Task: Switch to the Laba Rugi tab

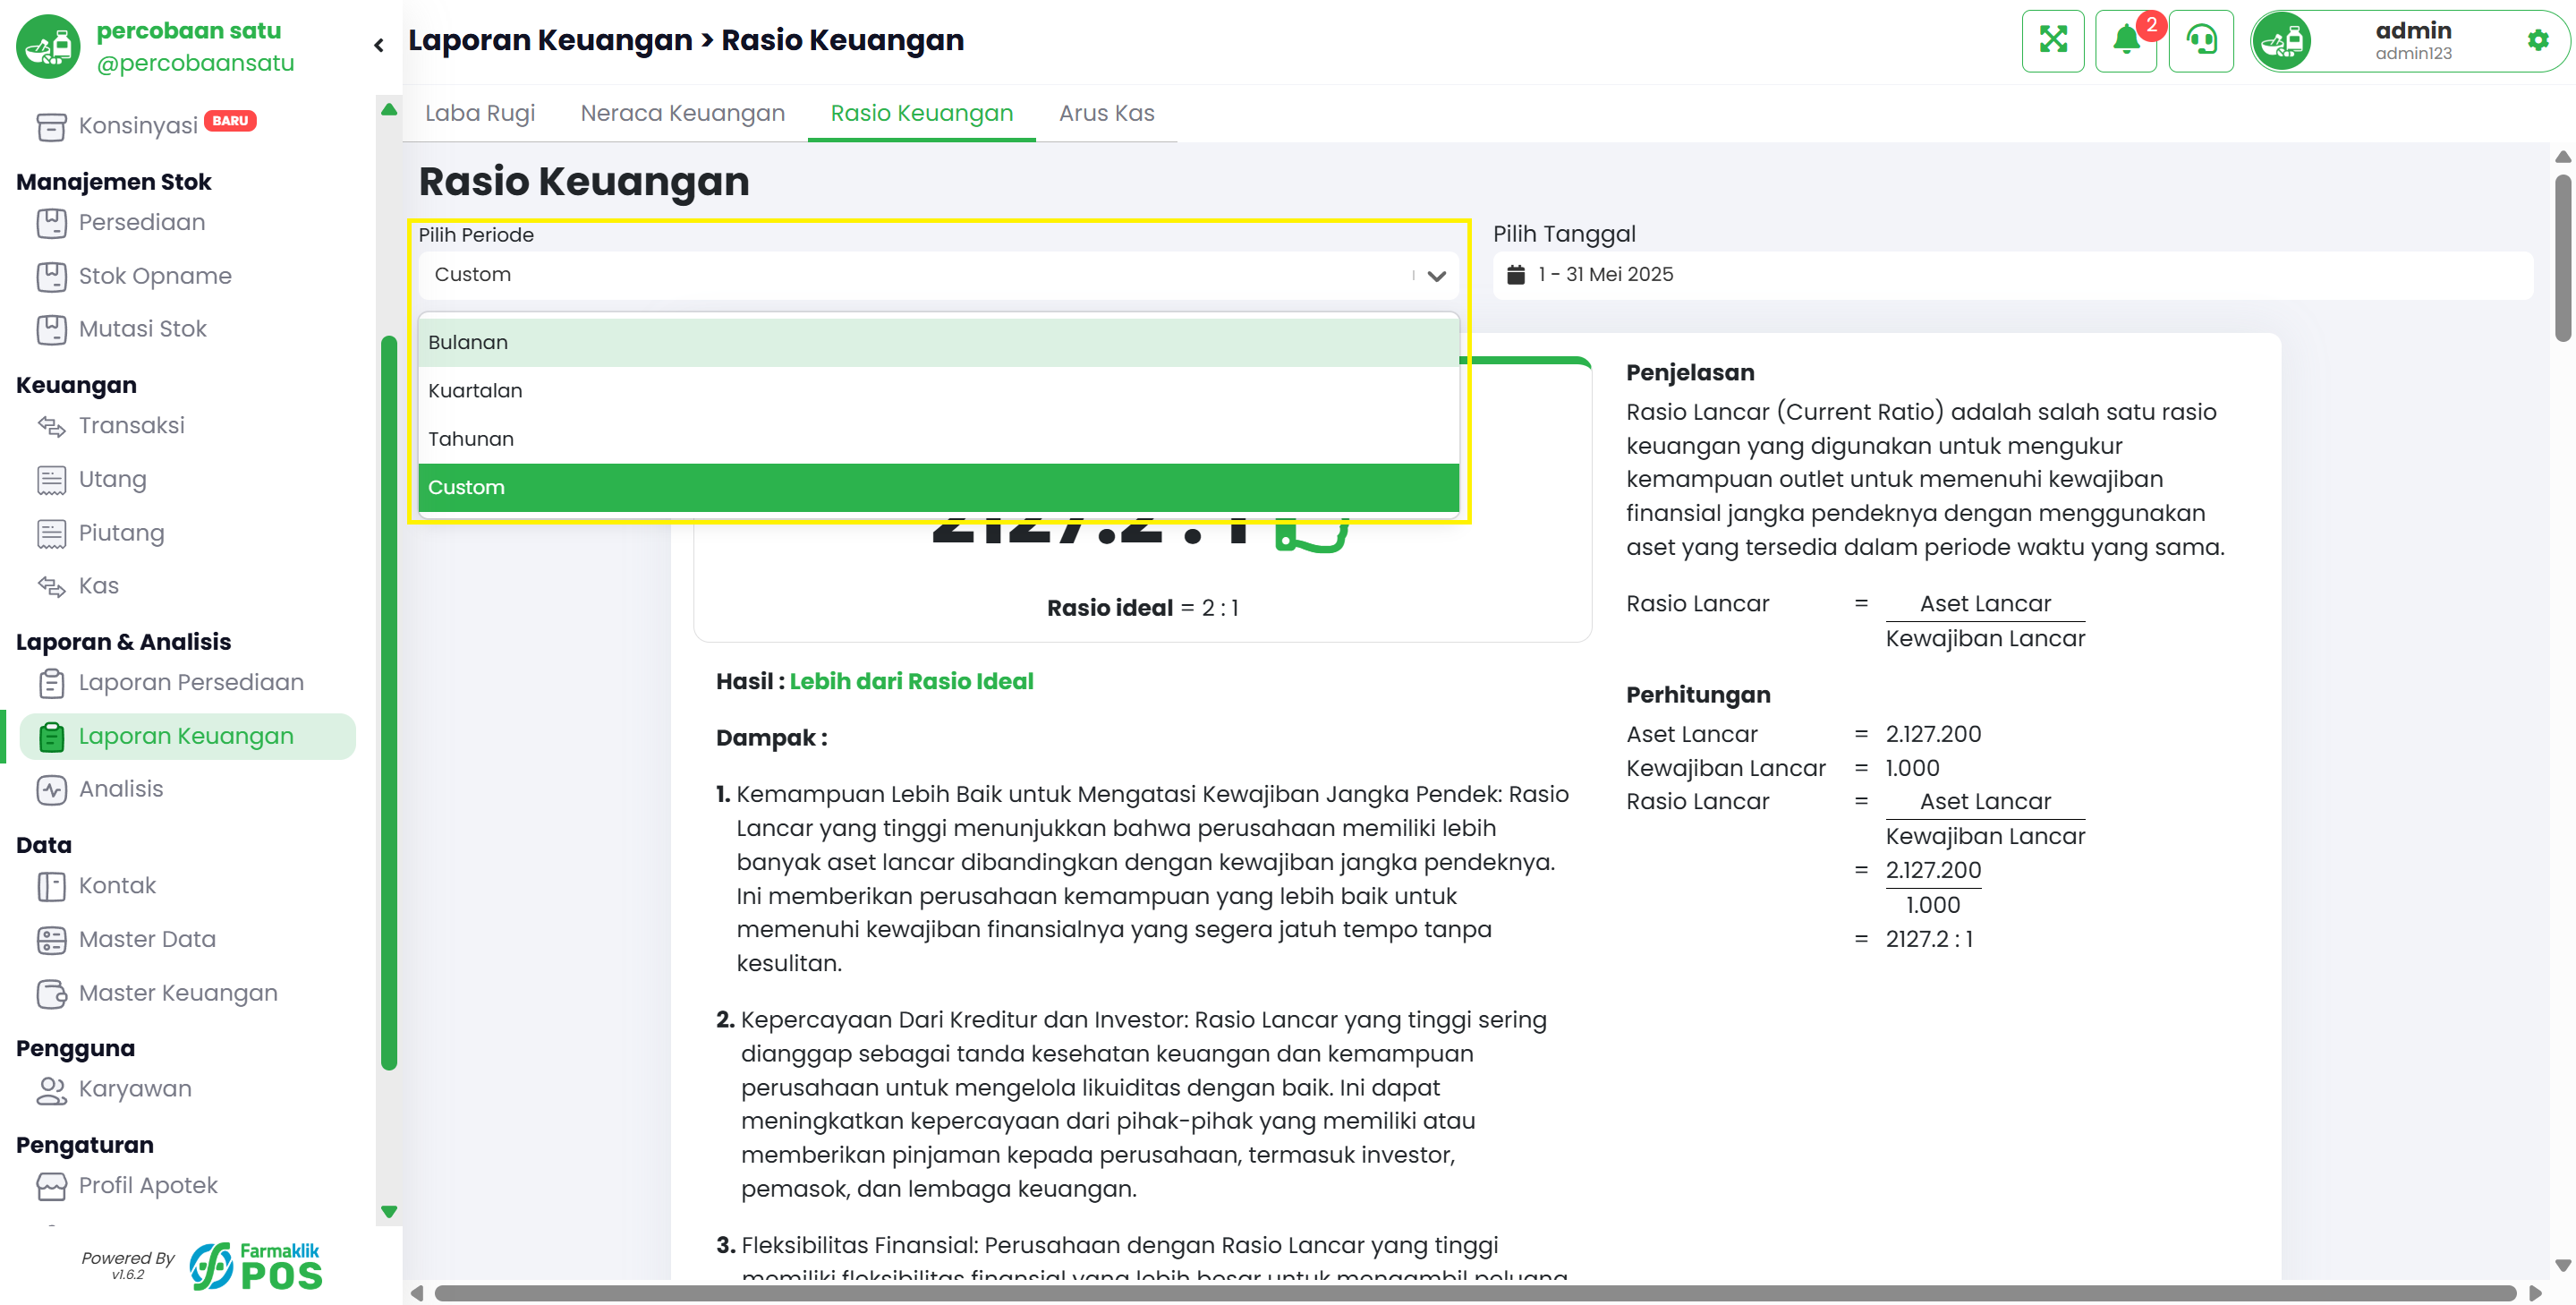Action: (480, 114)
